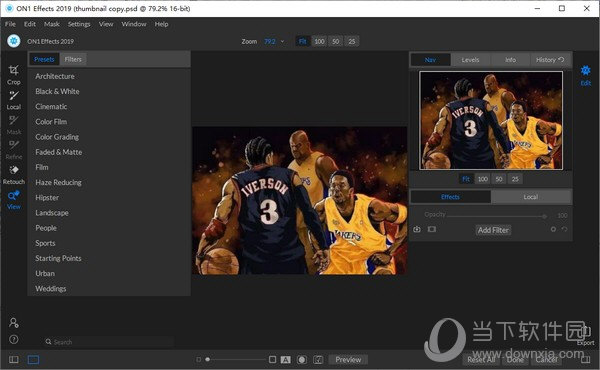Click the ON1 Effects logo icon
The height and width of the screenshot is (370, 600).
click(14, 41)
